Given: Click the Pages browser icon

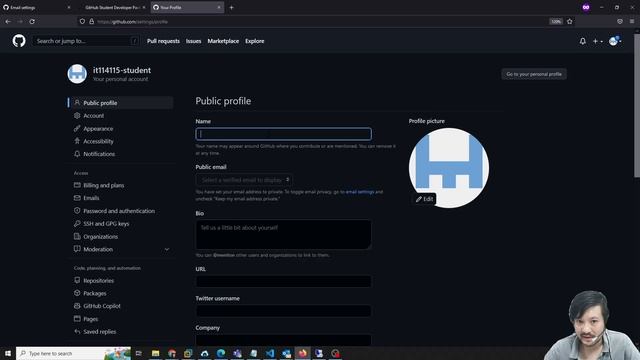Looking at the screenshot, I should tap(77, 319).
